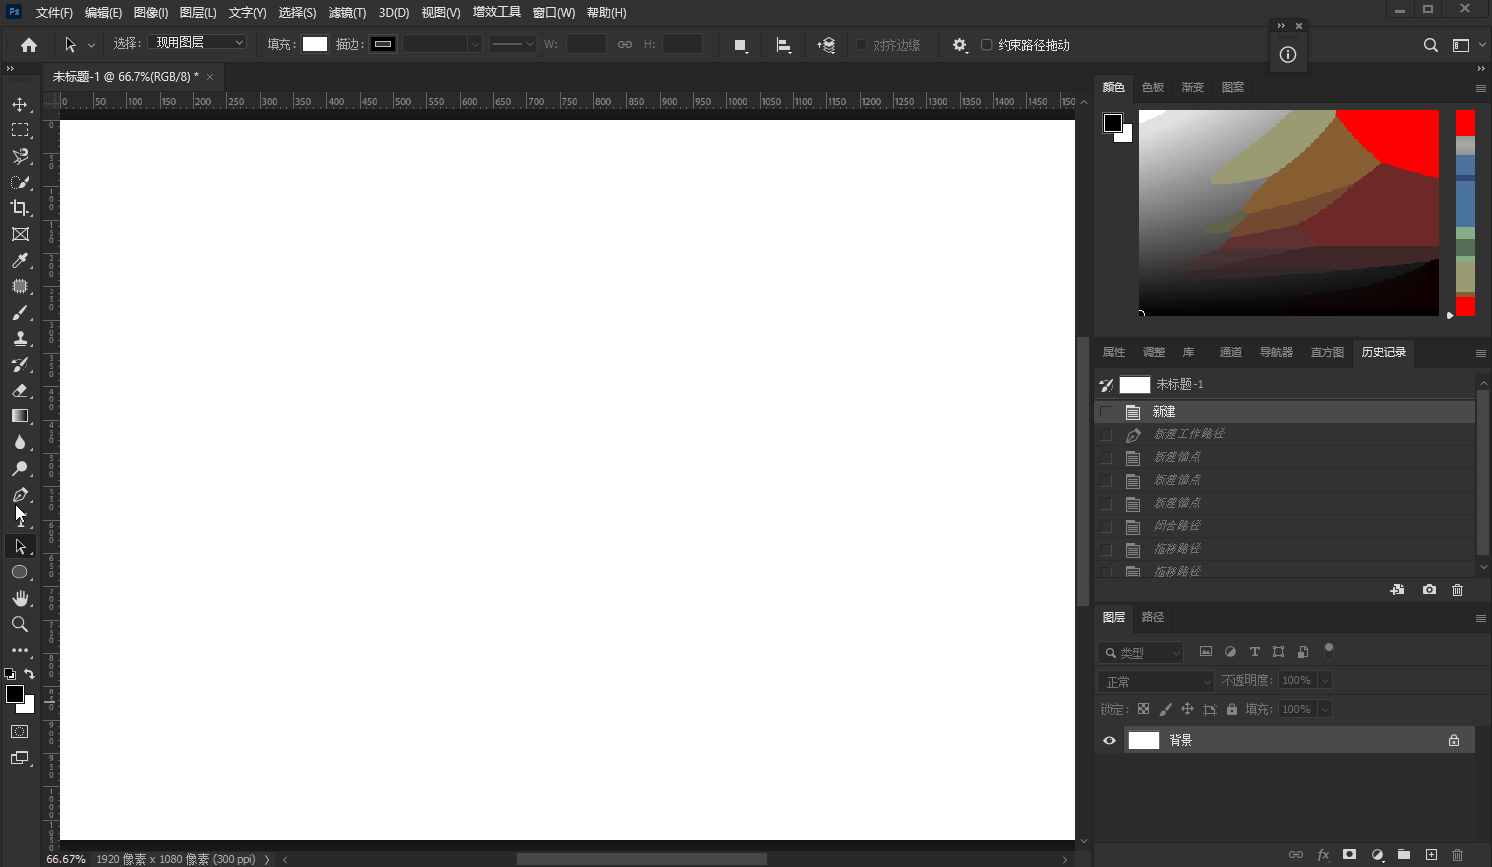Open the workspace switcher dropdown
The width and height of the screenshot is (1492, 867).
coord(1466,45)
